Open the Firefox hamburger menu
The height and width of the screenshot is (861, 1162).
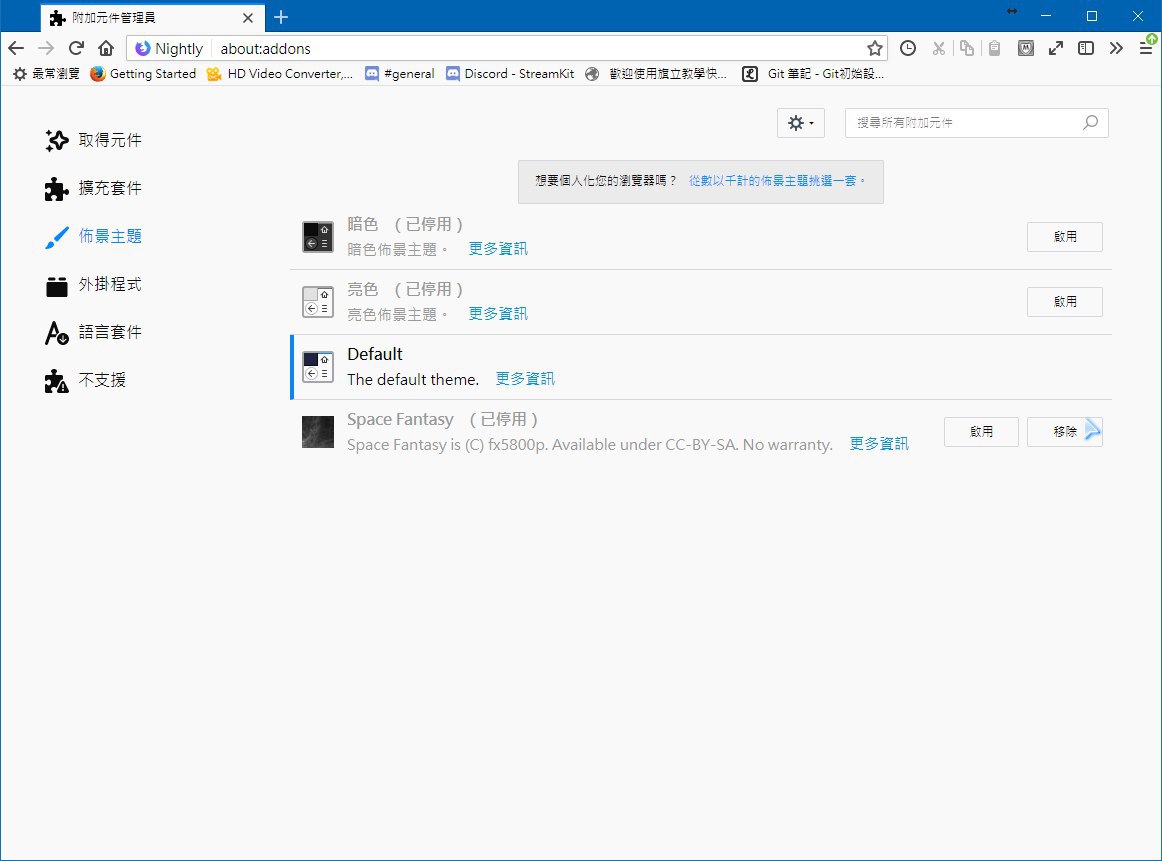(x=1146, y=48)
